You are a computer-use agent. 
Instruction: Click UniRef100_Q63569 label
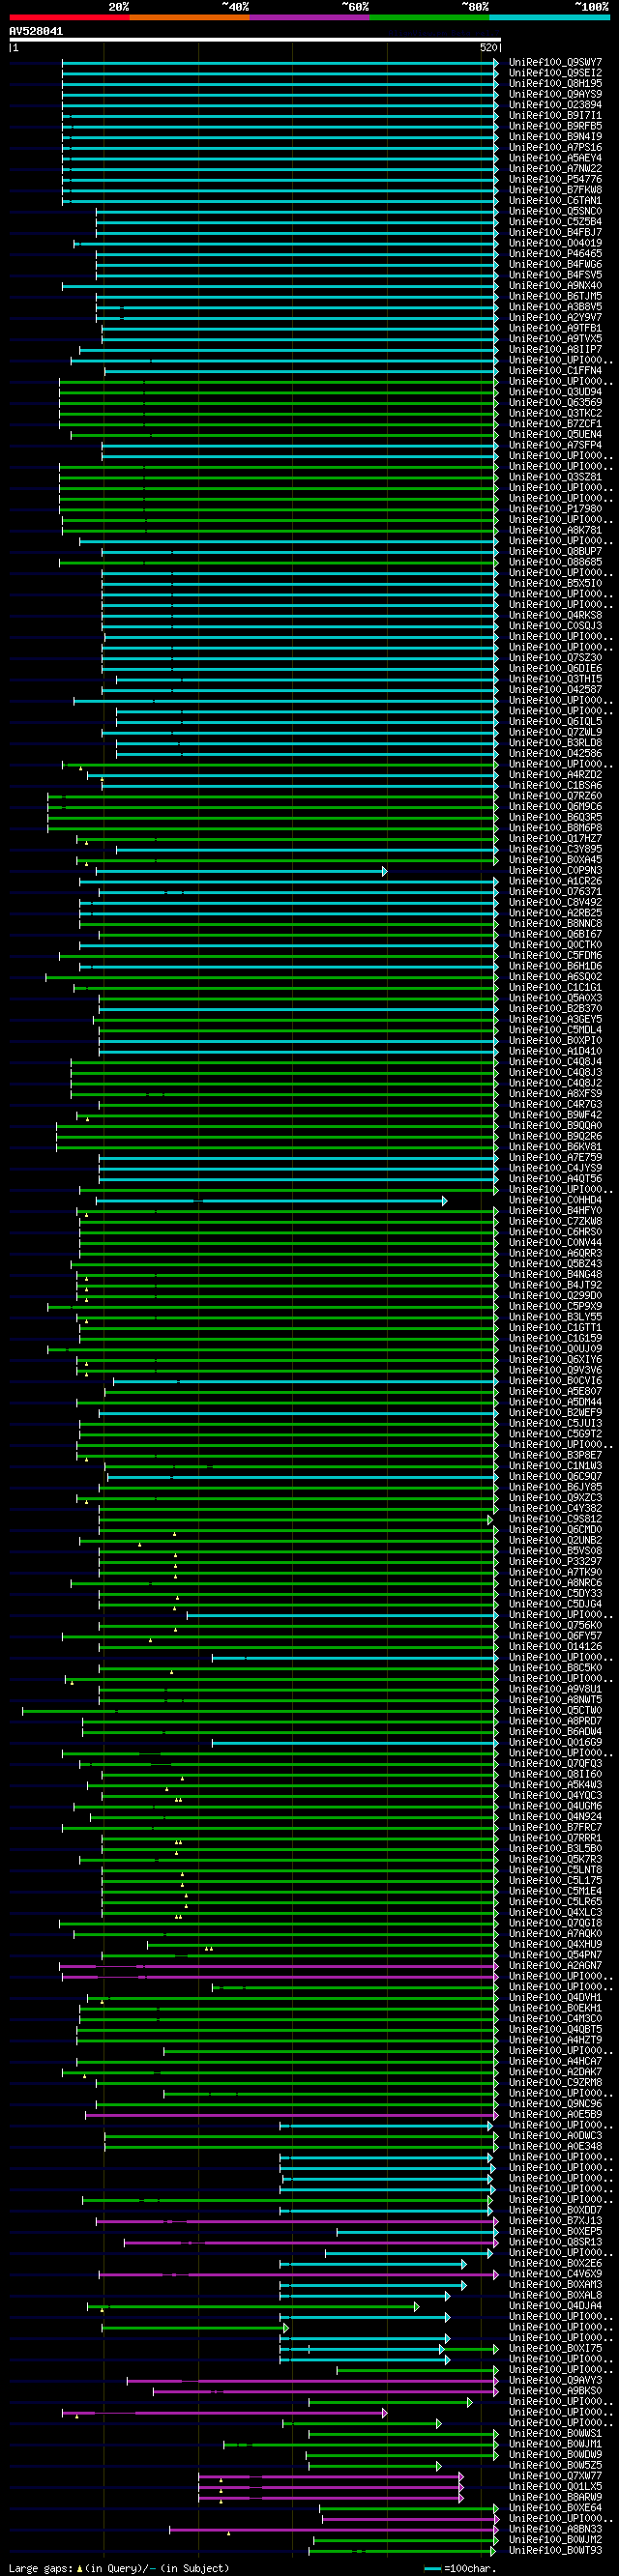tap(555, 403)
